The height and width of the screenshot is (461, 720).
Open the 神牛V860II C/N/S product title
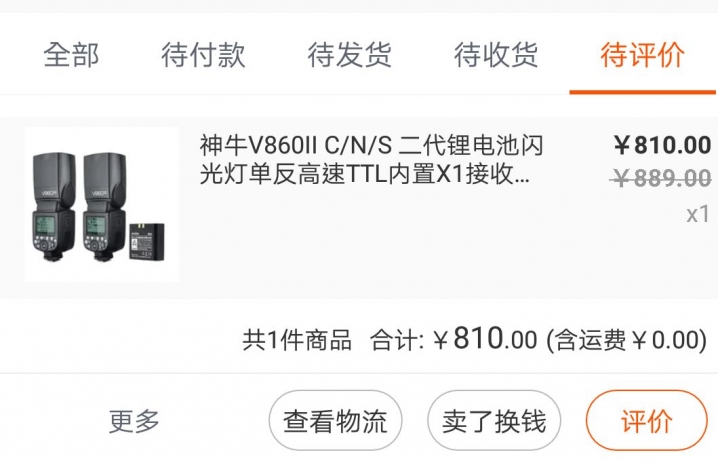[x=371, y=159]
